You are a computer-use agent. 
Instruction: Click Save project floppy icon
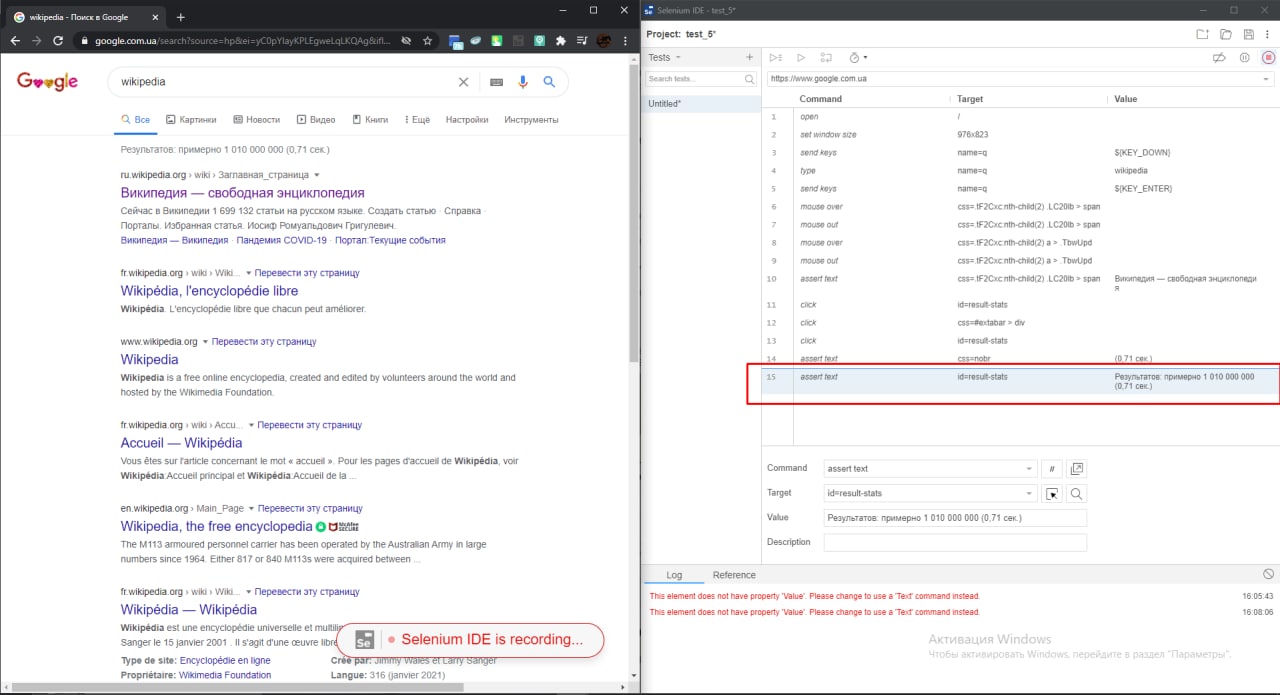[x=1247, y=34]
